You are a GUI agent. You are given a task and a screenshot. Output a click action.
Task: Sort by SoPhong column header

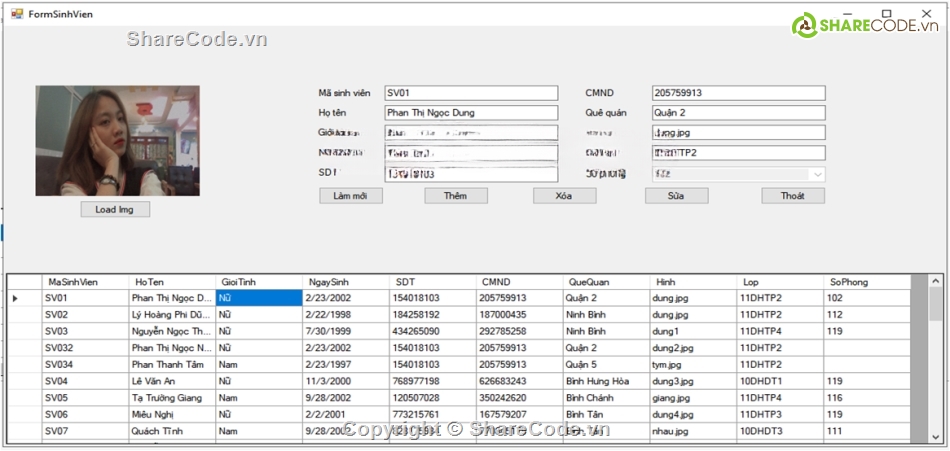point(866,282)
